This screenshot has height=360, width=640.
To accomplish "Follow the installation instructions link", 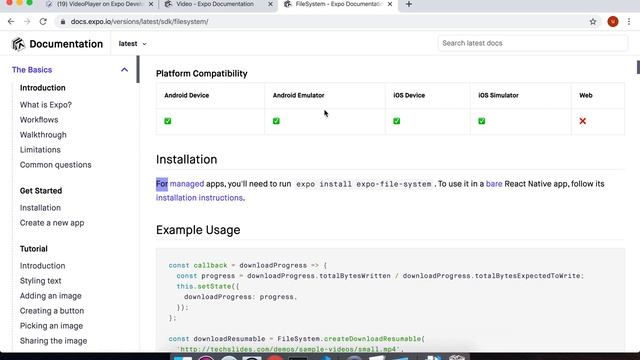I will coord(200,198).
